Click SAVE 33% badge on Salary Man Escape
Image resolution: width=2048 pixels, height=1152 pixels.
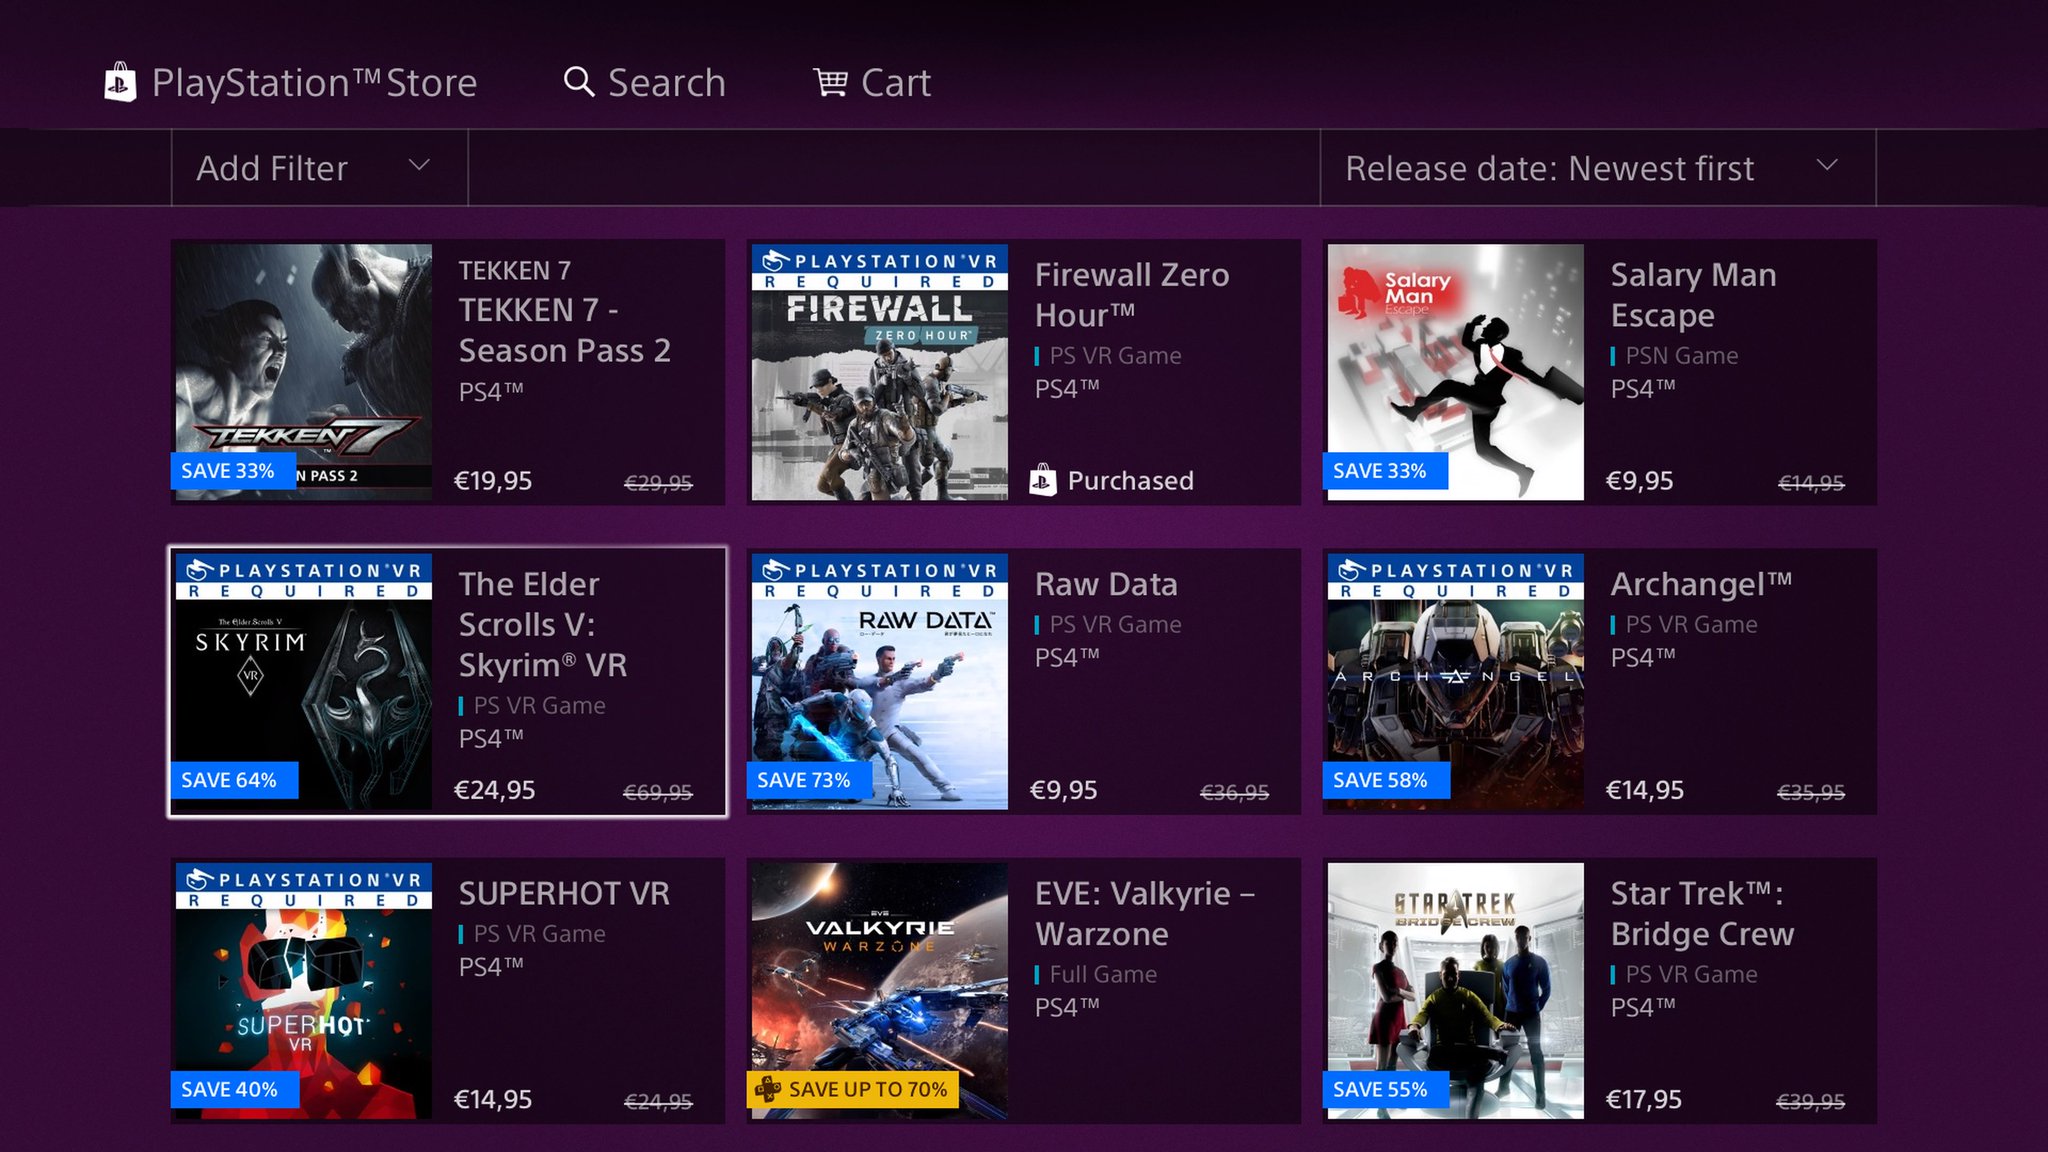1385,471
